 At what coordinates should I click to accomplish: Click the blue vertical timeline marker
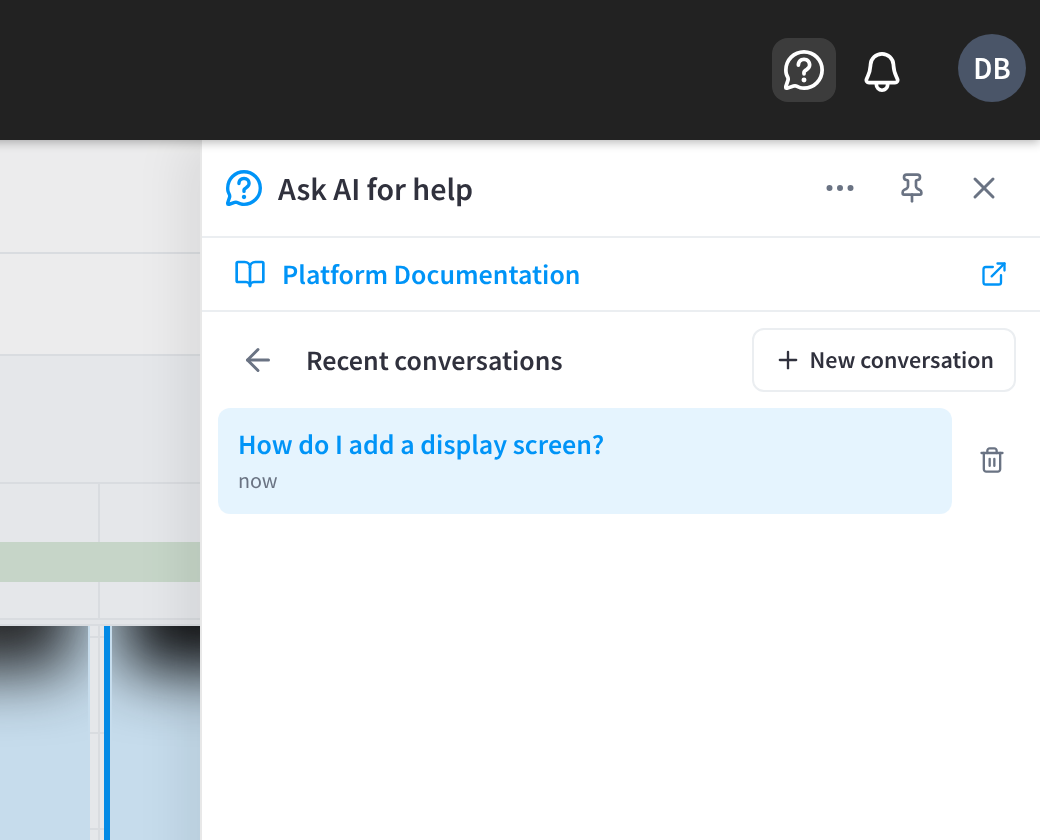click(107, 733)
